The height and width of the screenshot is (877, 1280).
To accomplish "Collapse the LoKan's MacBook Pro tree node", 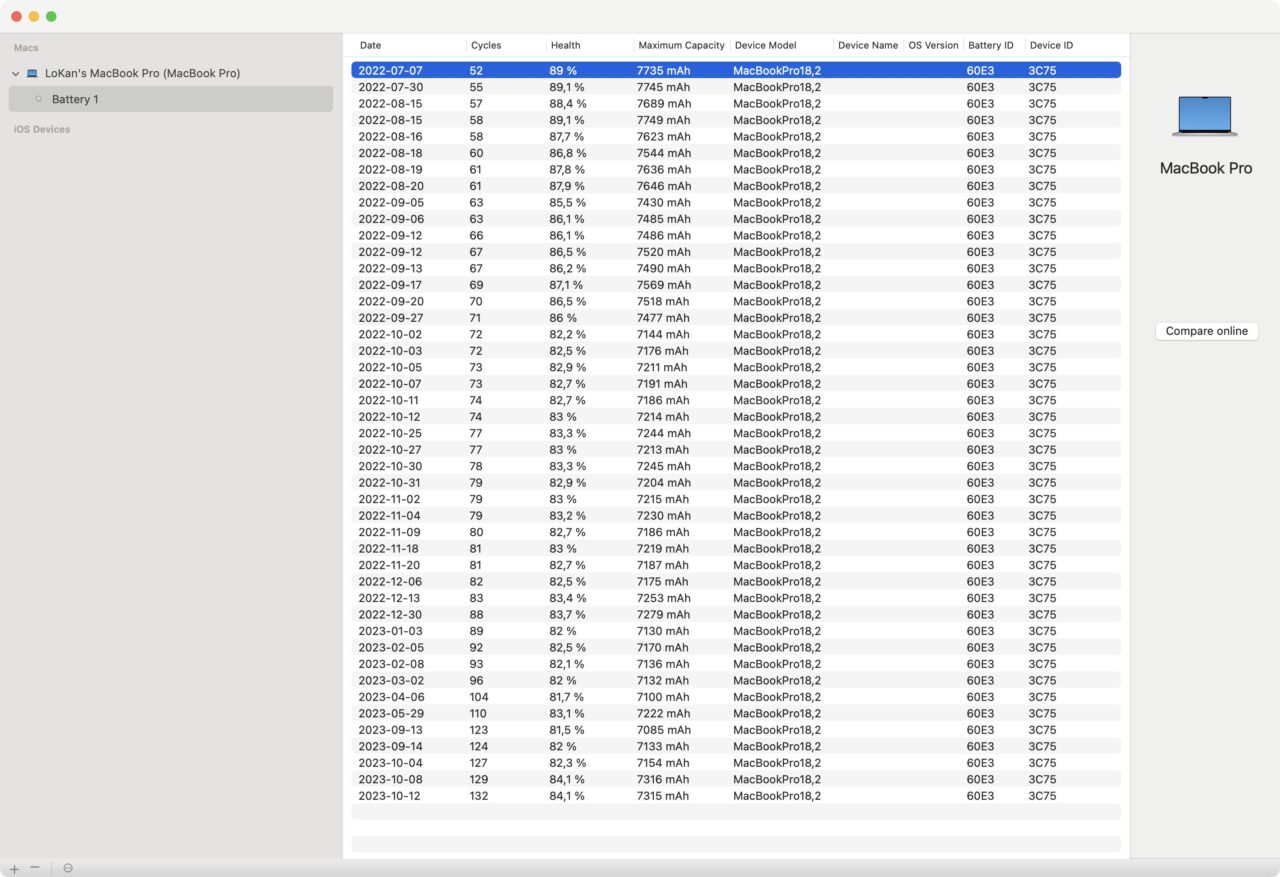I will tap(15, 73).
